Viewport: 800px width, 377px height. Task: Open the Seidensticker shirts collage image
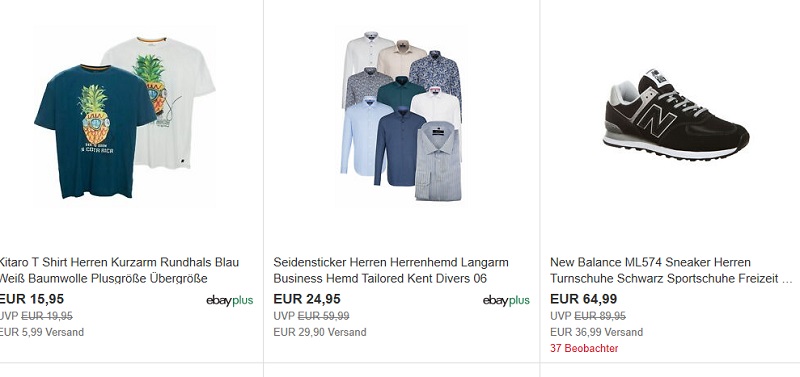coord(402,117)
